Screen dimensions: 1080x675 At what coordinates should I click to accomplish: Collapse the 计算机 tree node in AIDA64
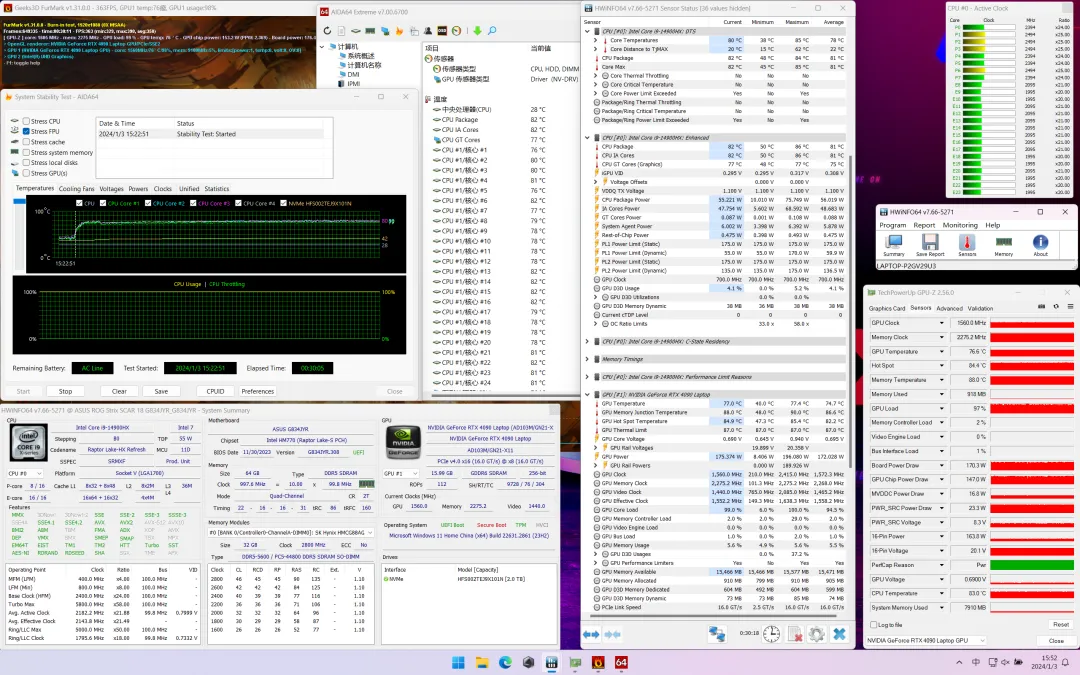(322, 47)
